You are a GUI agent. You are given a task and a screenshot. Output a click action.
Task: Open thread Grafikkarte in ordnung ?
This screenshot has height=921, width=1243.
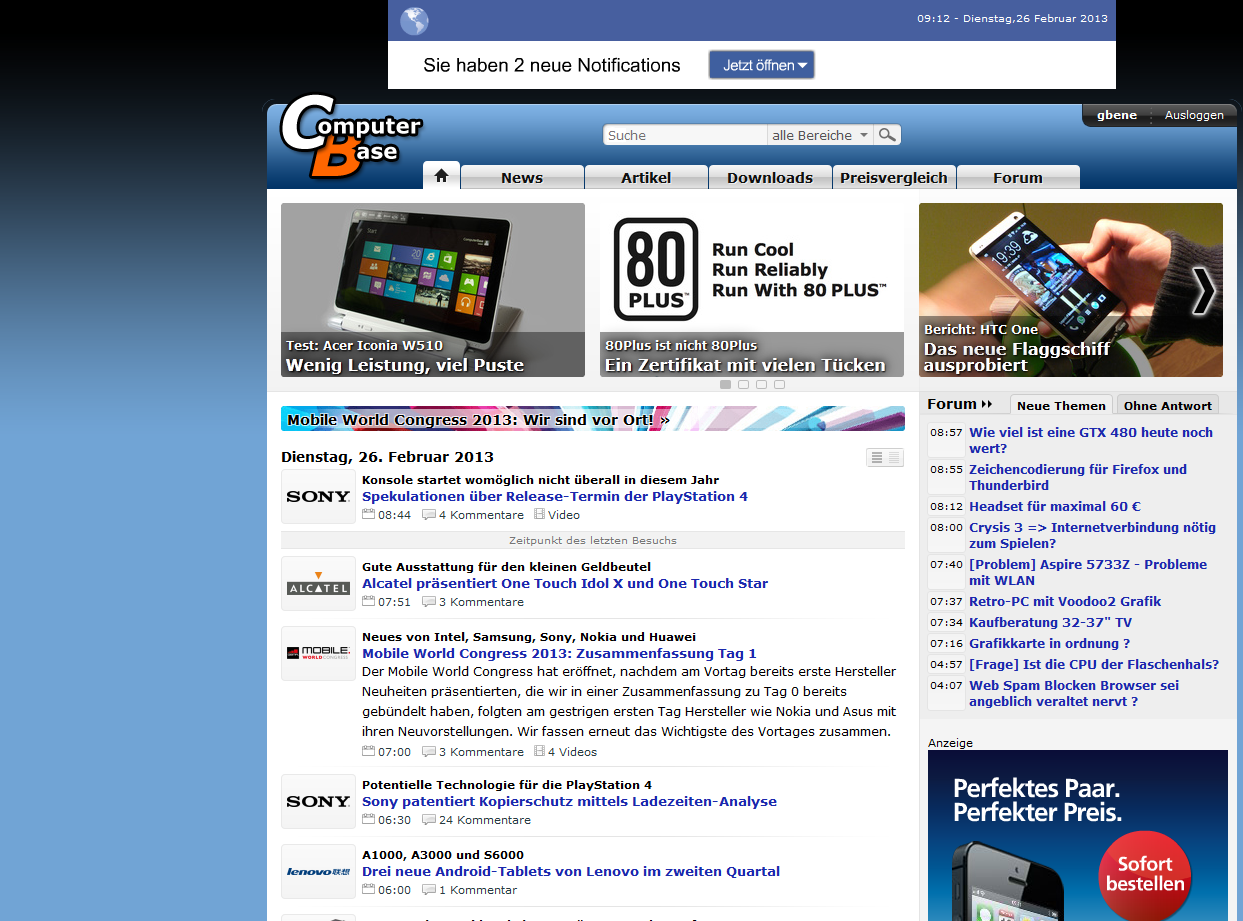[x=1049, y=643]
